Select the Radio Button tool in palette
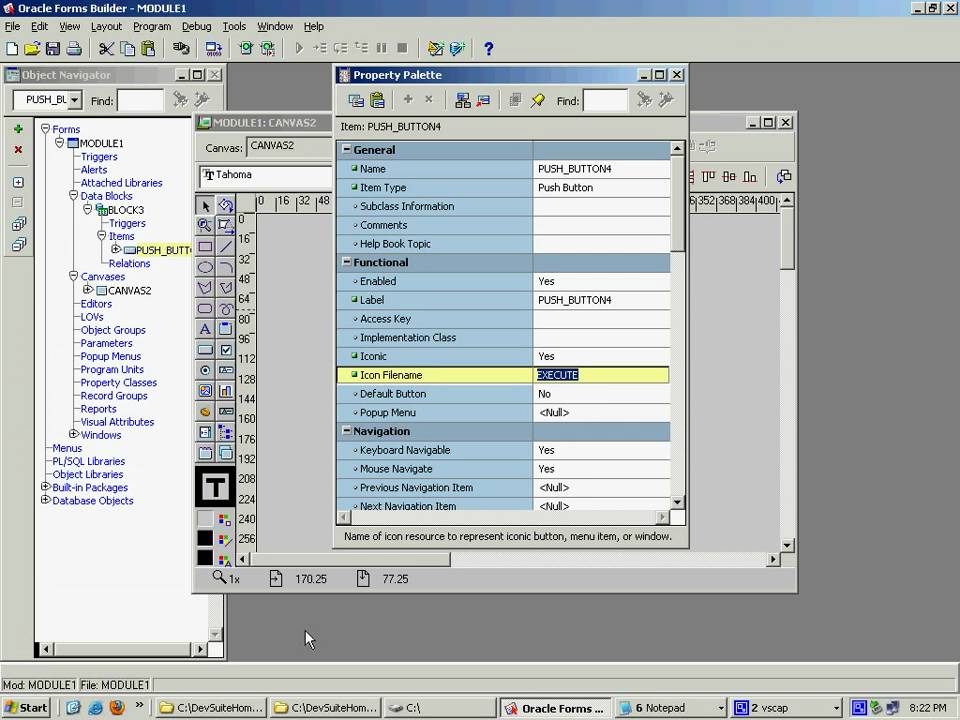The image size is (960, 720). pyautogui.click(x=205, y=370)
